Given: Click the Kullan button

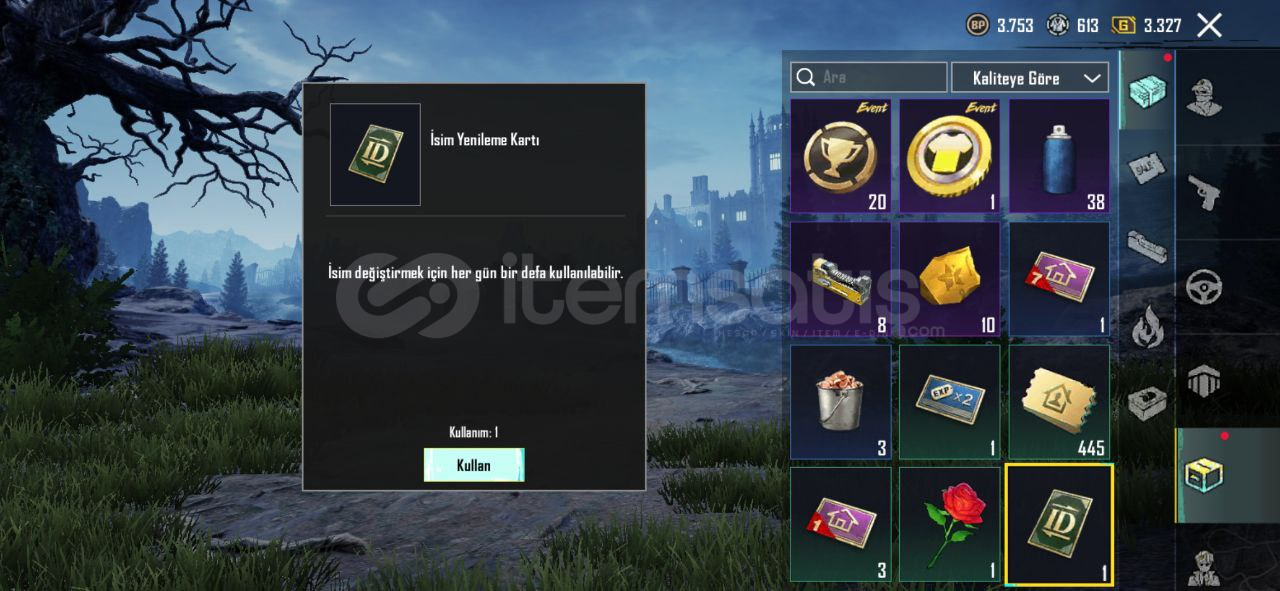Looking at the screenshot, I should coord(474,465).
